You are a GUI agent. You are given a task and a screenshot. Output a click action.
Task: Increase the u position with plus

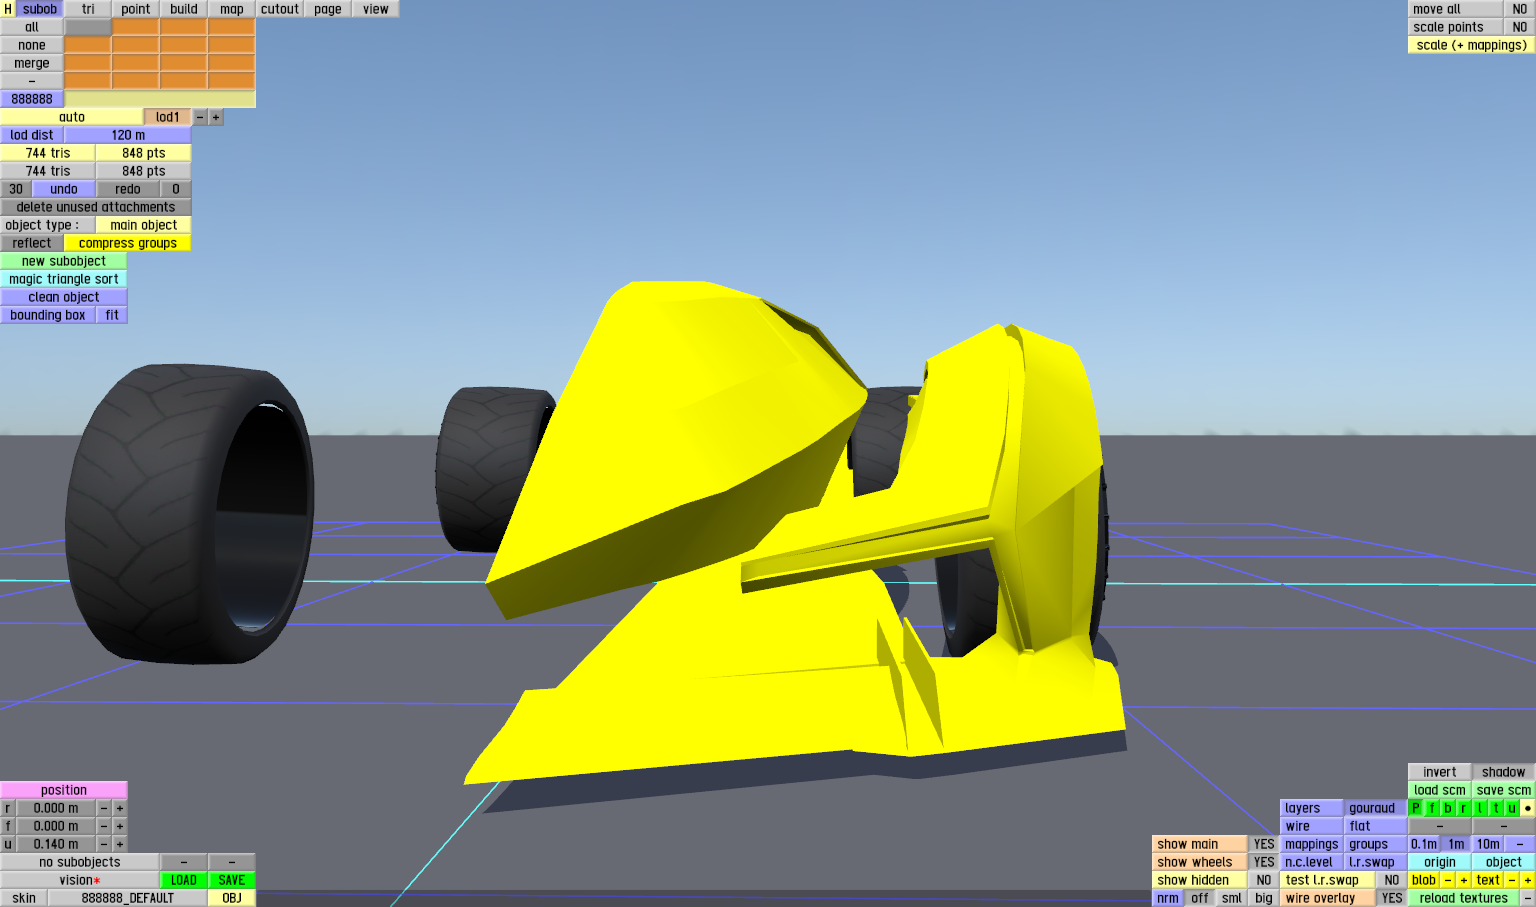(120, 844)
